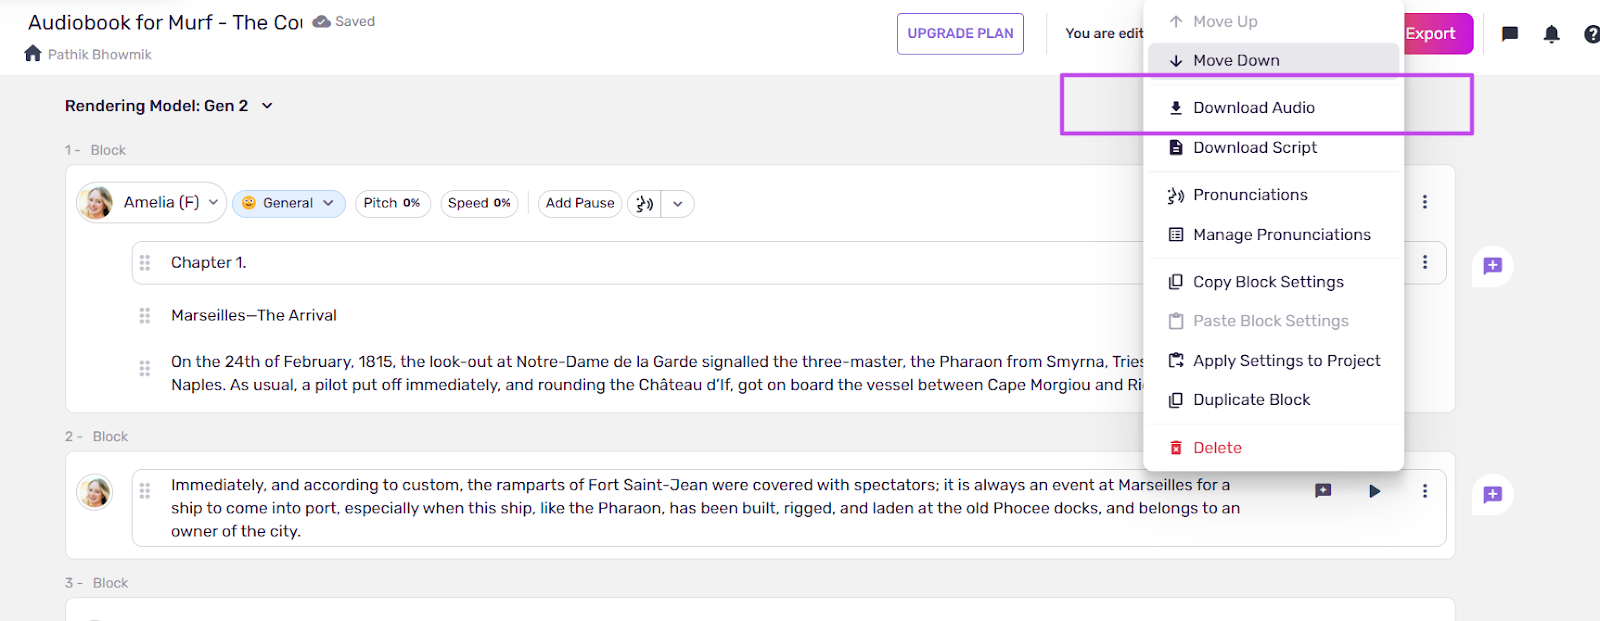Open the General style dropdown
The height and width of the screenshot is (621, 1600).
point(289,203)
